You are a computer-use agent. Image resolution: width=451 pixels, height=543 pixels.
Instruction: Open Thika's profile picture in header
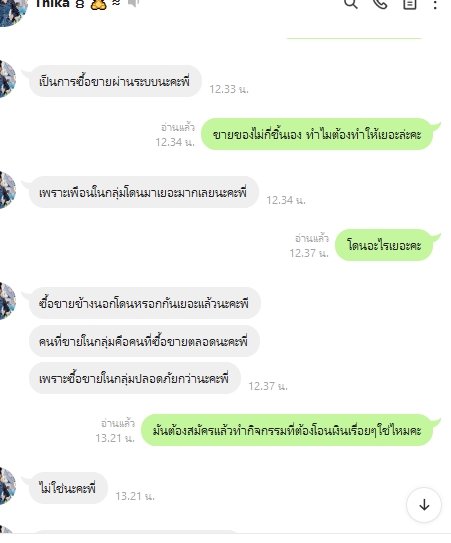[x=12, y=10]
